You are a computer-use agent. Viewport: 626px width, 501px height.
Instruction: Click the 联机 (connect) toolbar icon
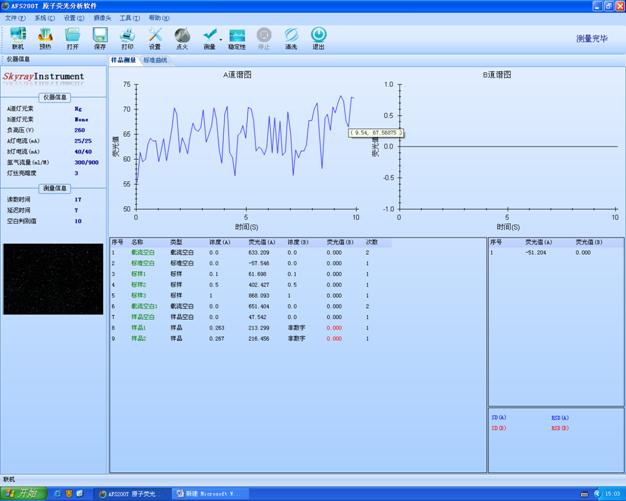pos(18,38)
